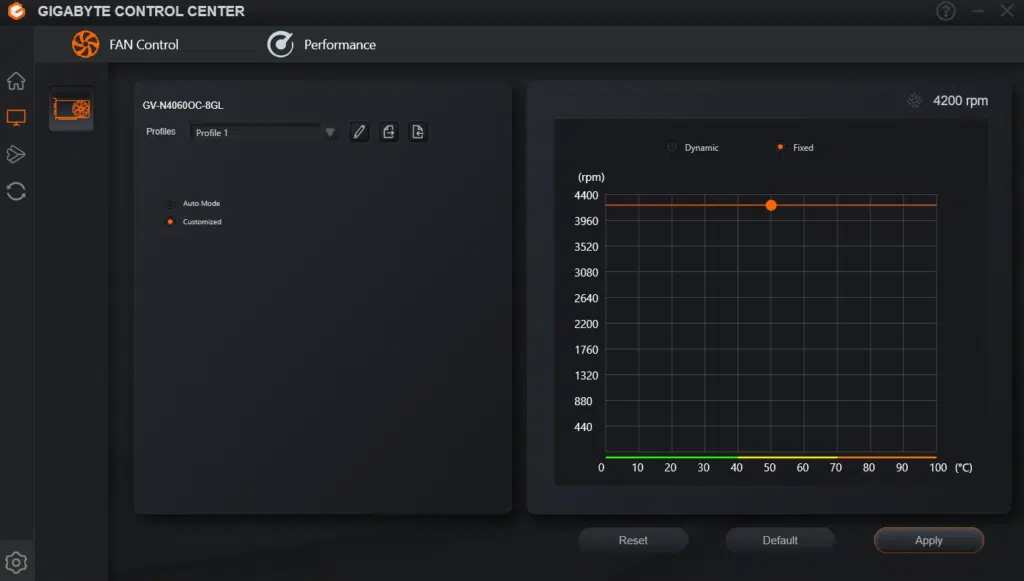Viewport: 1024px width, 581px height.
Task: Select the graphics card device thumbnail
Action: (71, 109)
